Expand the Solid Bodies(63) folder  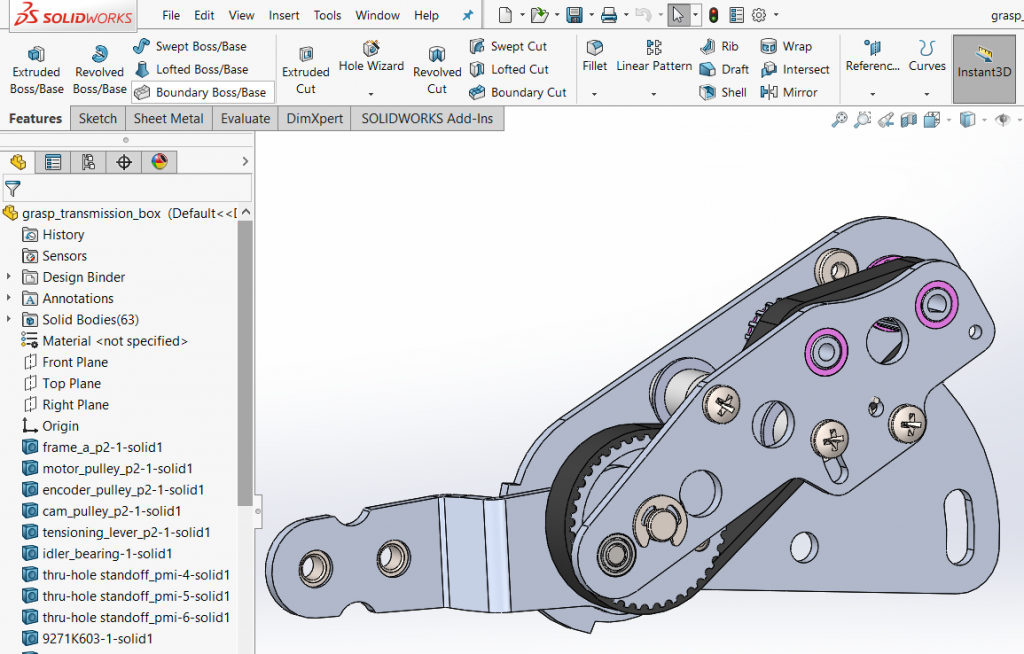pos(9,320)
